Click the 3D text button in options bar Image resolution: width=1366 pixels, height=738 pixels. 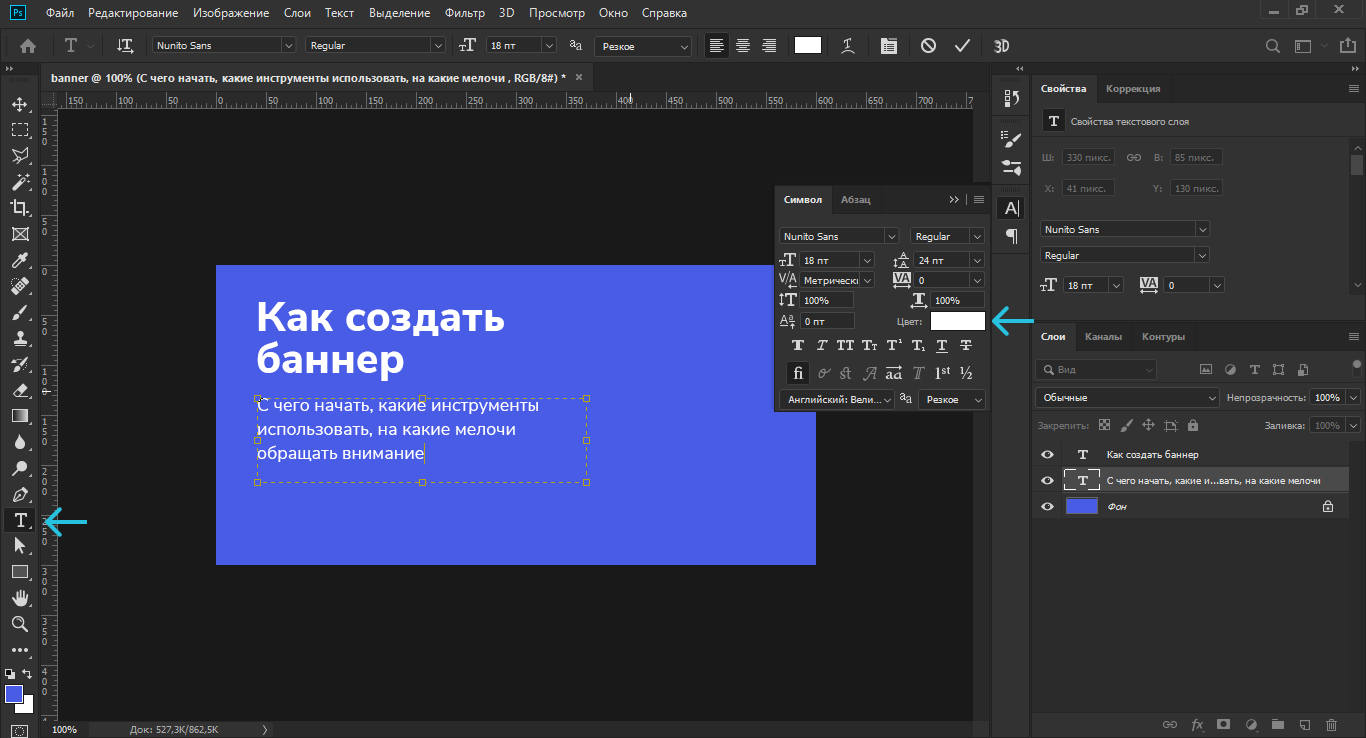click(x=1002, y=46)
